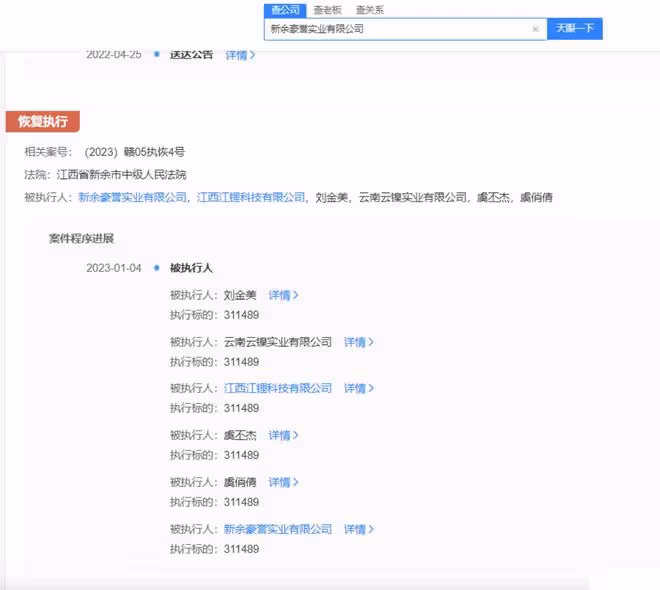Open 新余豪誉实业有限公司 link in 被执行人 header line
This screenshot has width=660, height=590.
click(x=132, y=197)
